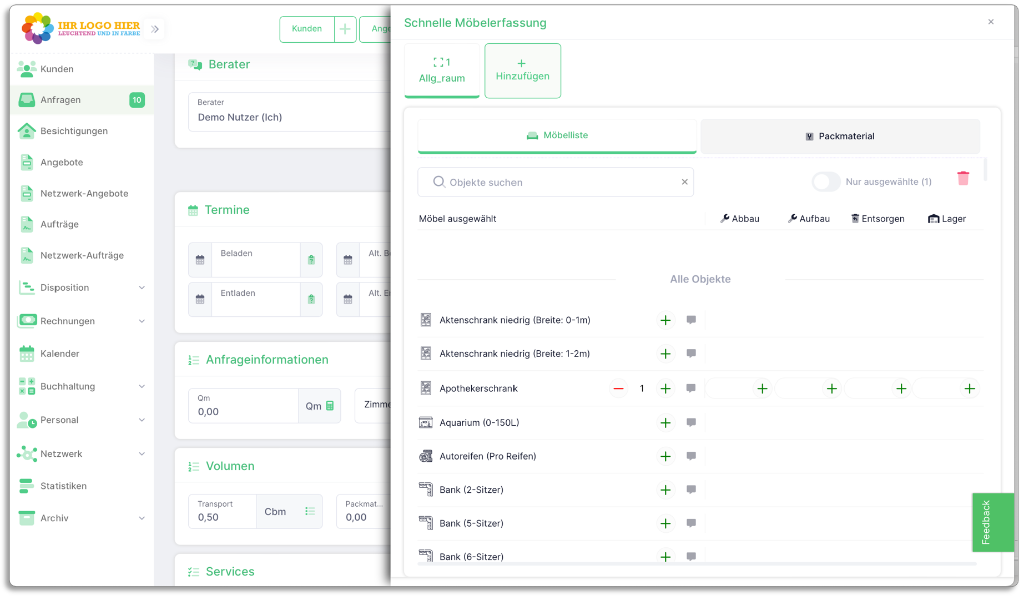Click list icon next to Cbm
The width and height of the screenshot is (1024, 598).
click(x=310, y=511)
